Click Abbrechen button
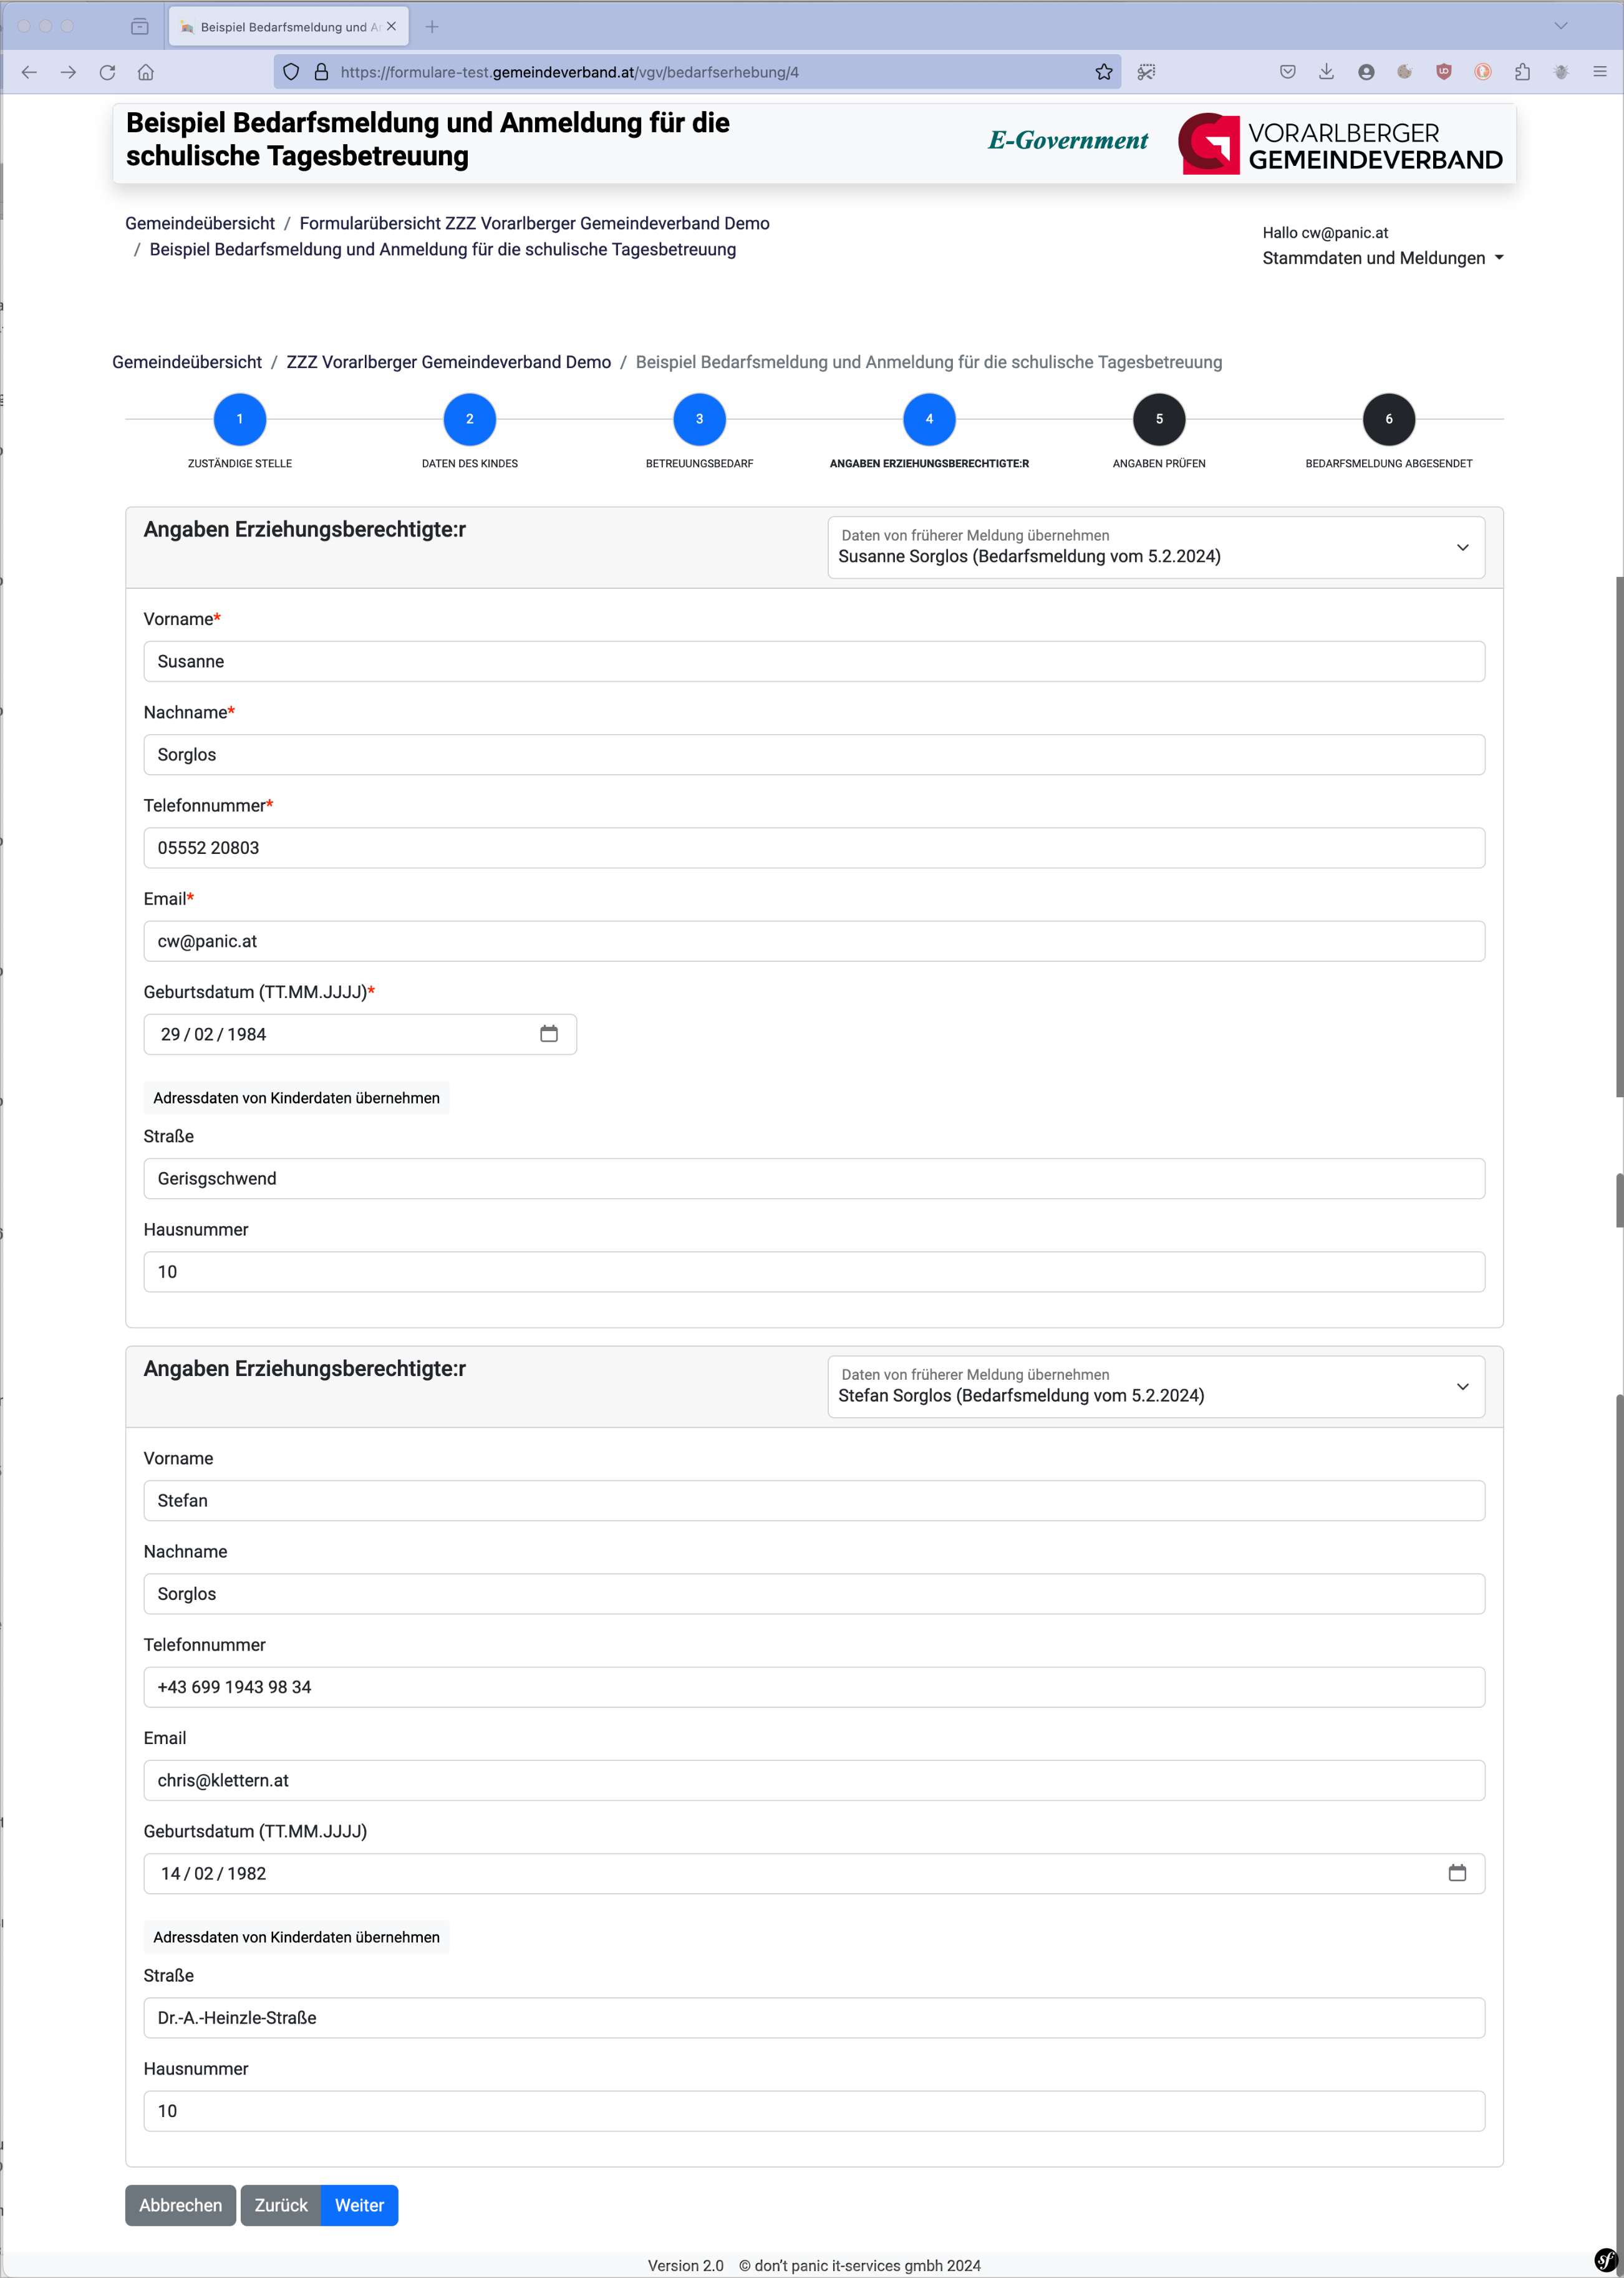Image resolution: width=1624 pixels, height=2278 pixels. 180,2205
